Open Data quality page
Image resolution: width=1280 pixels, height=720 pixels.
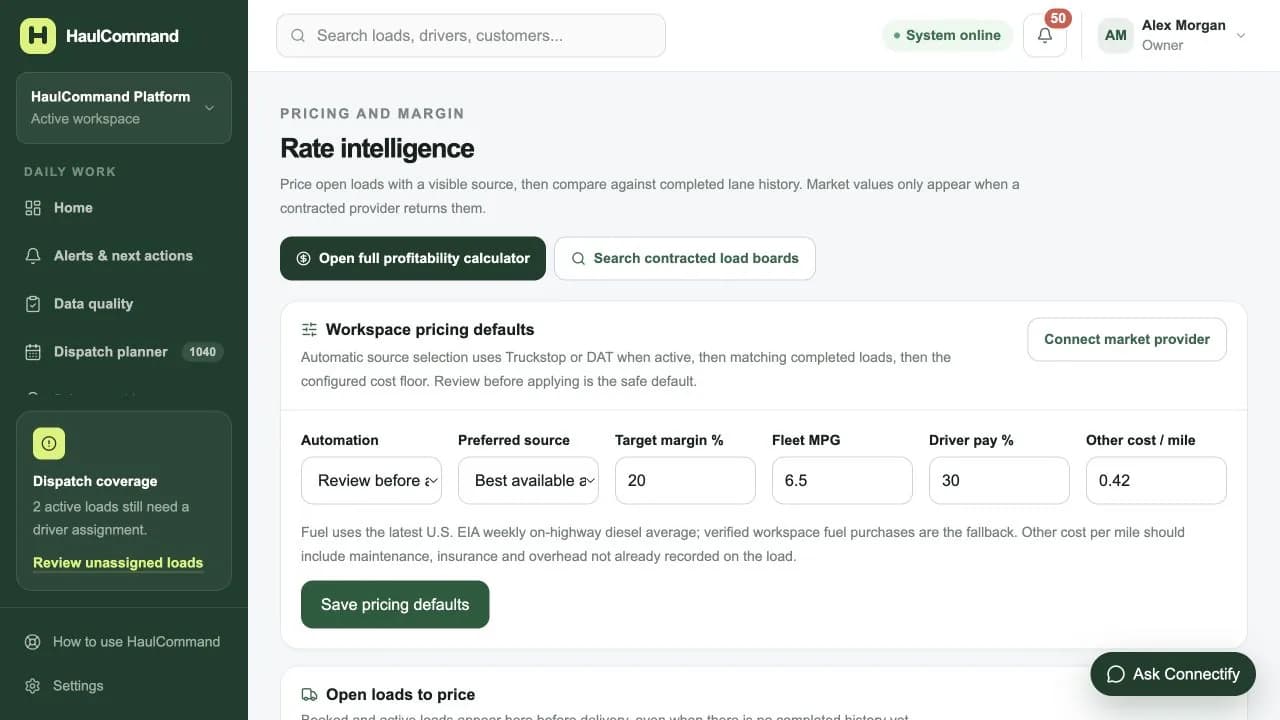(124, 304)
